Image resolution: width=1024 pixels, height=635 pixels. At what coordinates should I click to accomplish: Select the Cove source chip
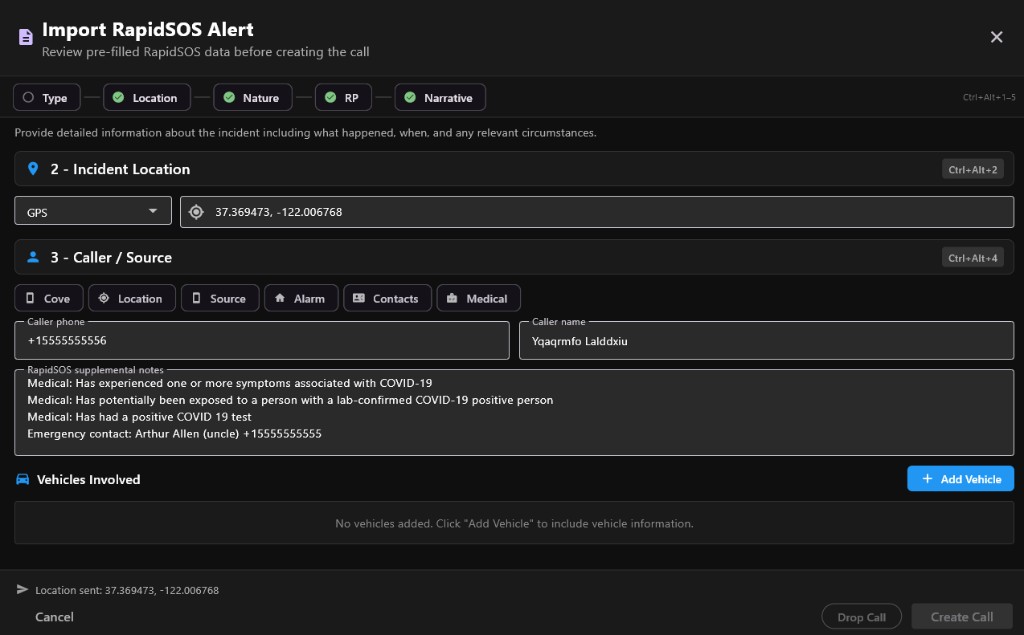click(x=48, y=298)
